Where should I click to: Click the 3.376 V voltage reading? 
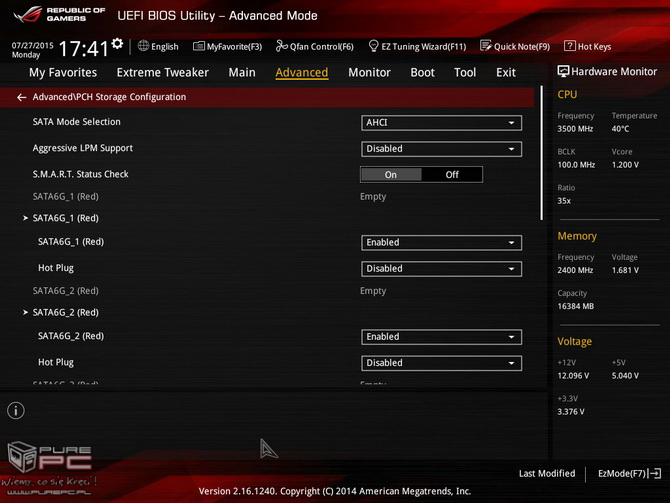point(571,412)
